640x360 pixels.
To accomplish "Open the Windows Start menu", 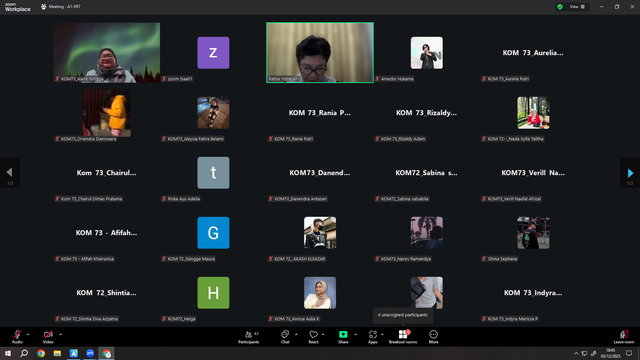I will tap(8, 353).
